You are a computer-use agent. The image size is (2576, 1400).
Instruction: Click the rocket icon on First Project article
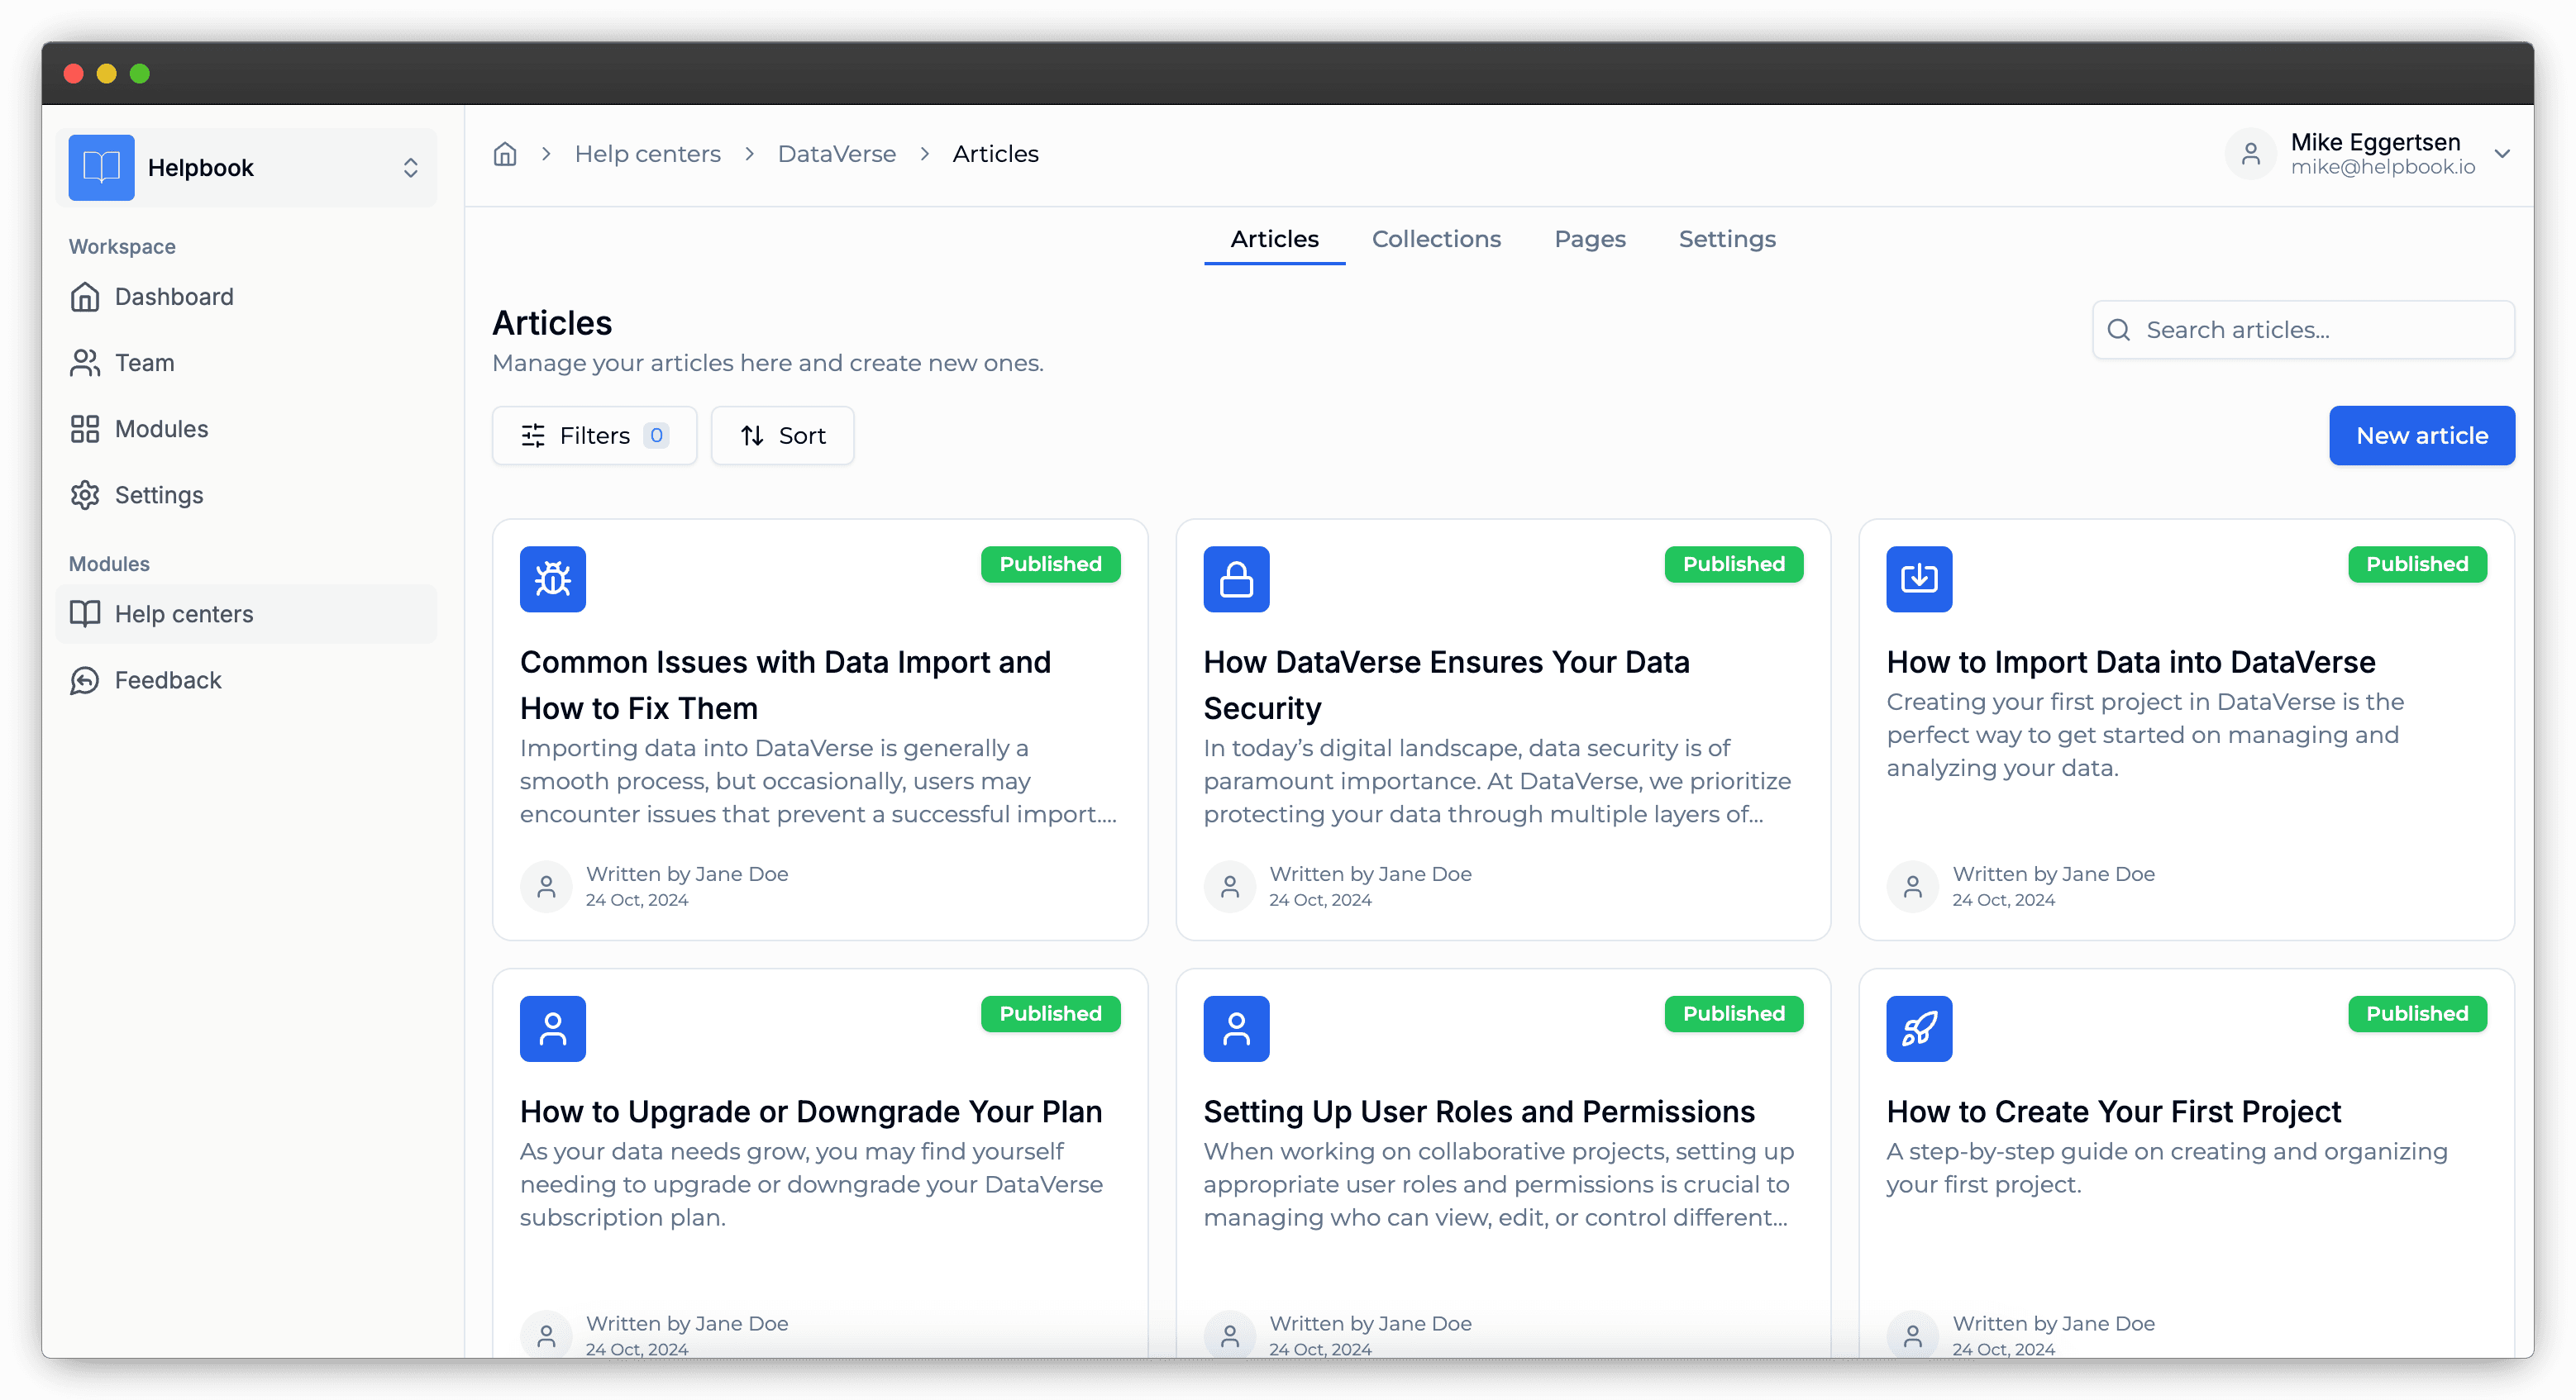[x=1918, y=1028]
